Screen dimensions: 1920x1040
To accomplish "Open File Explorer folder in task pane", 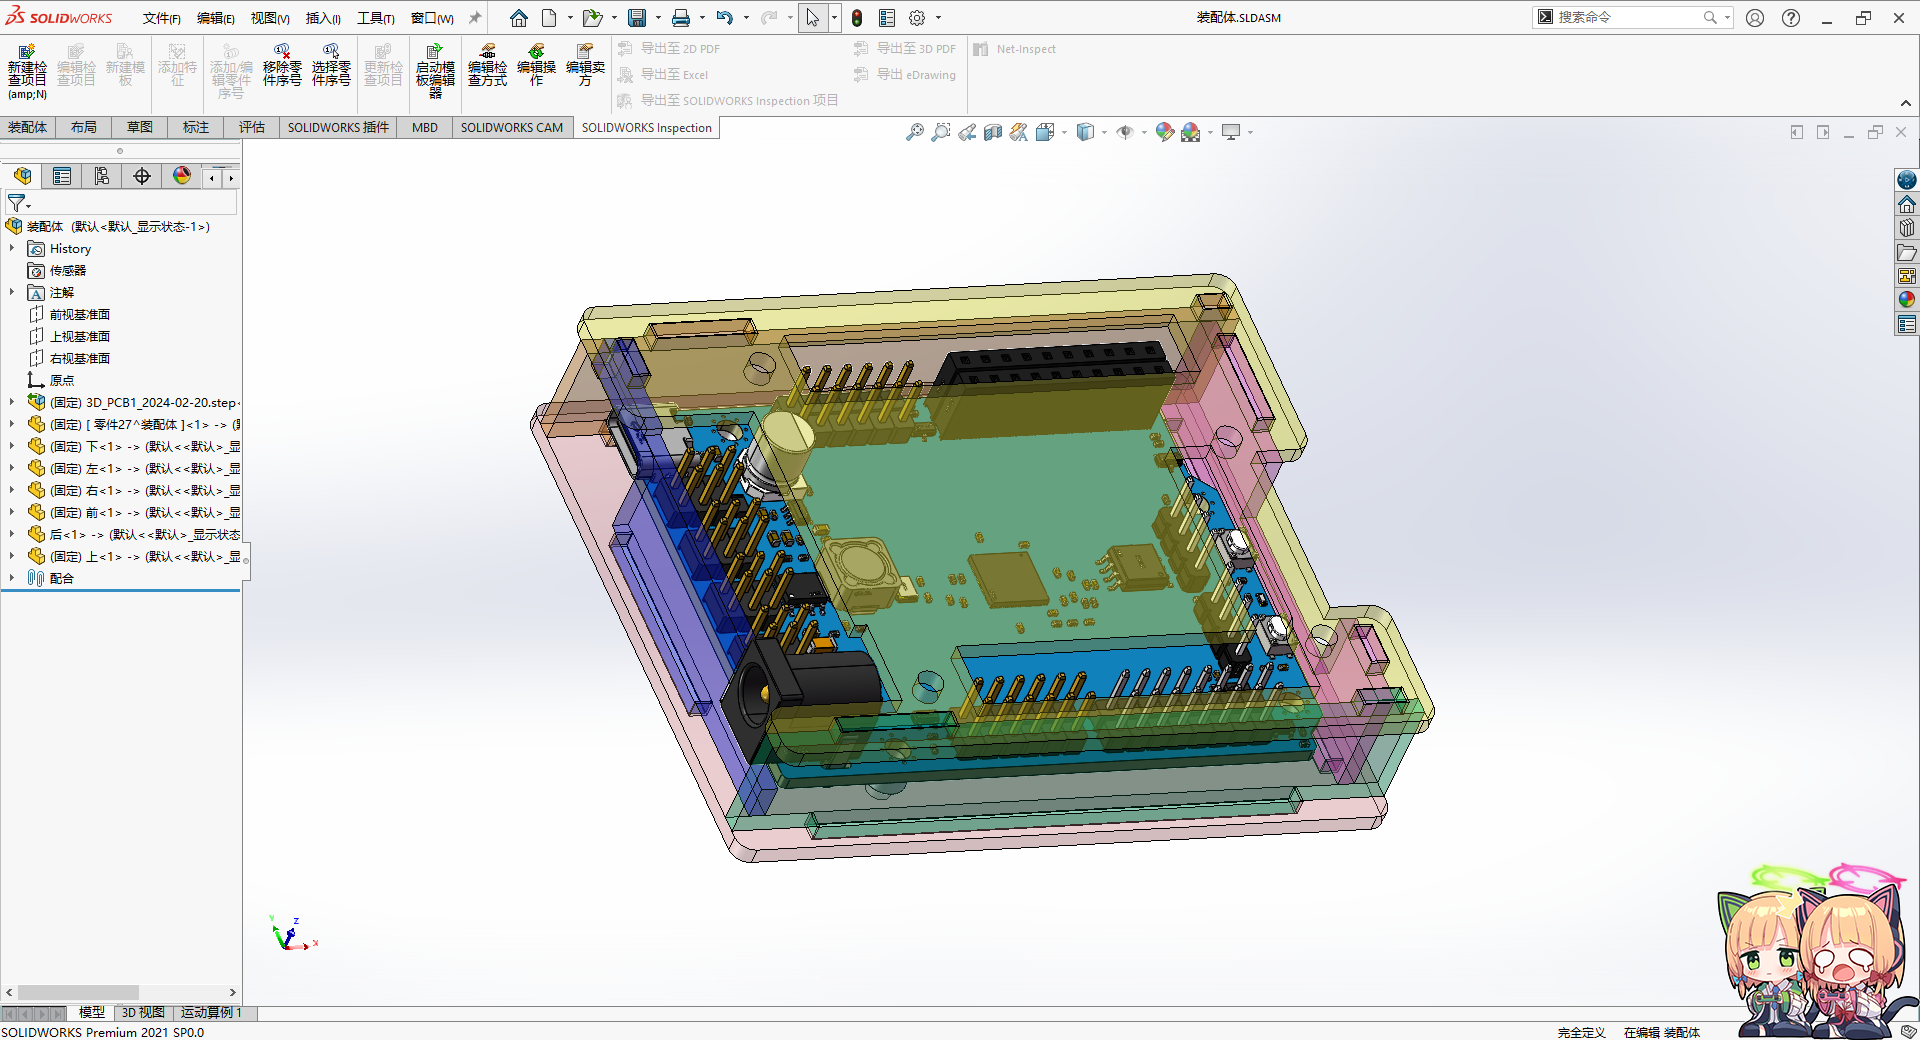I will point(1907,252).
